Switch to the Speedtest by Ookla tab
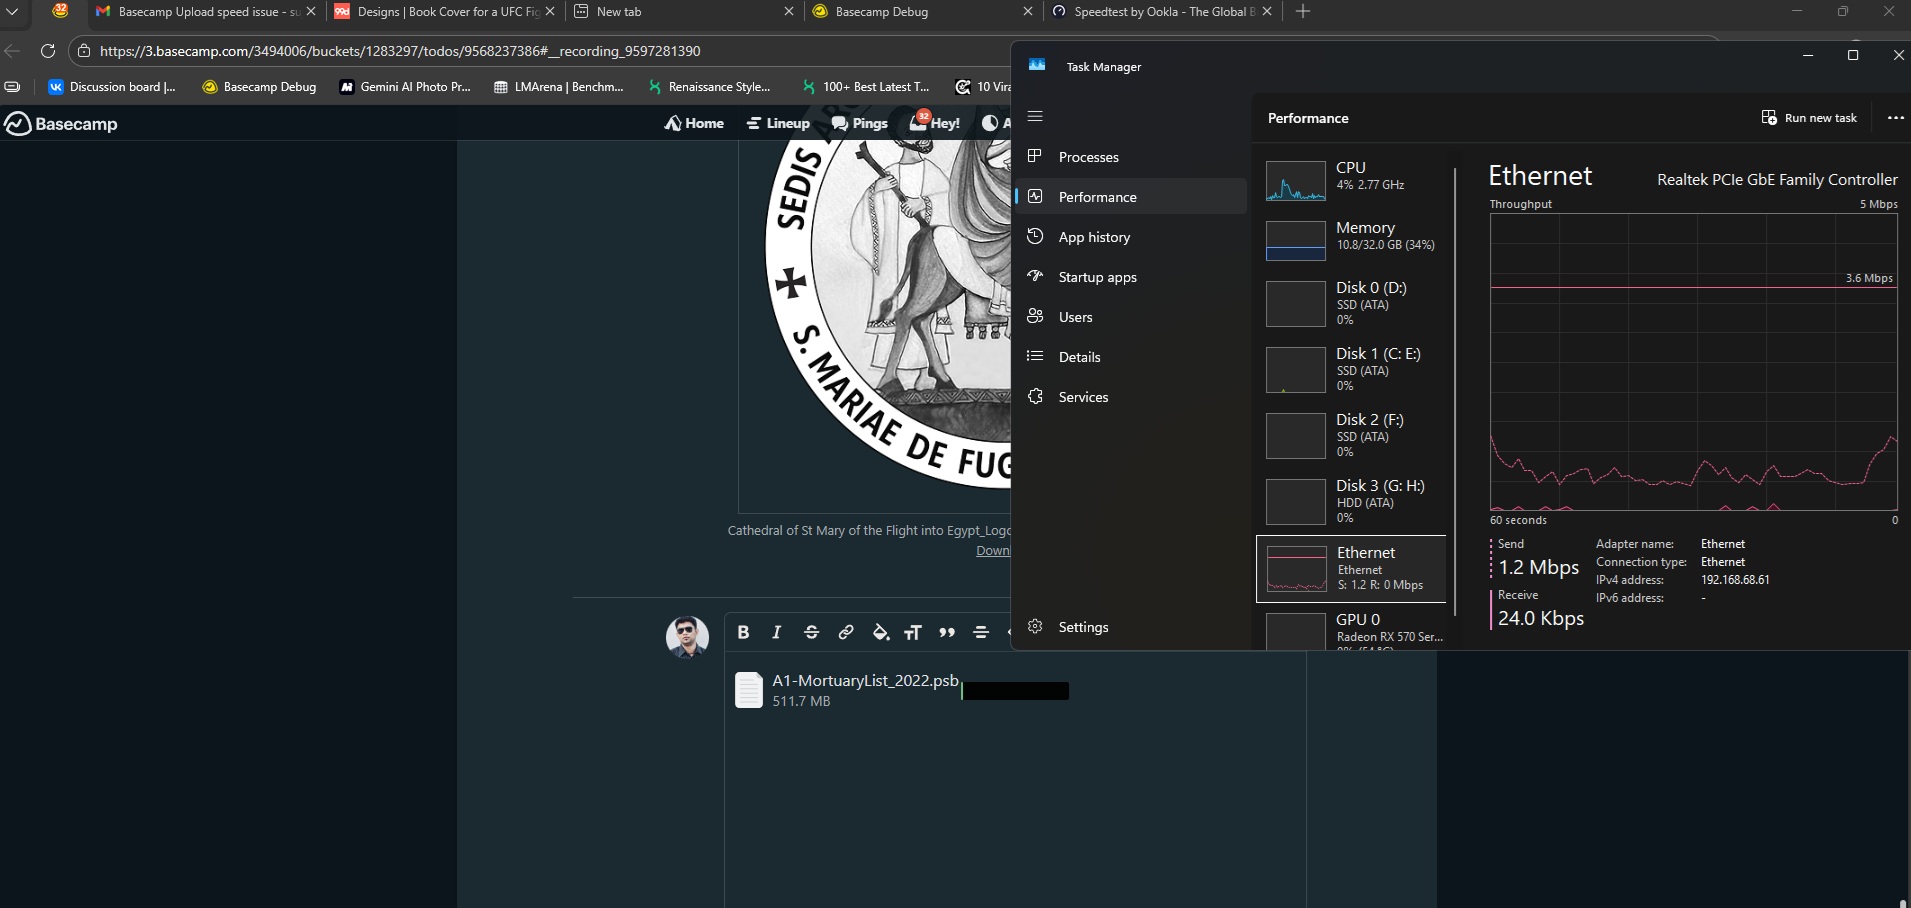This screenshot has height=908, width=1911. coord(1160,12)
